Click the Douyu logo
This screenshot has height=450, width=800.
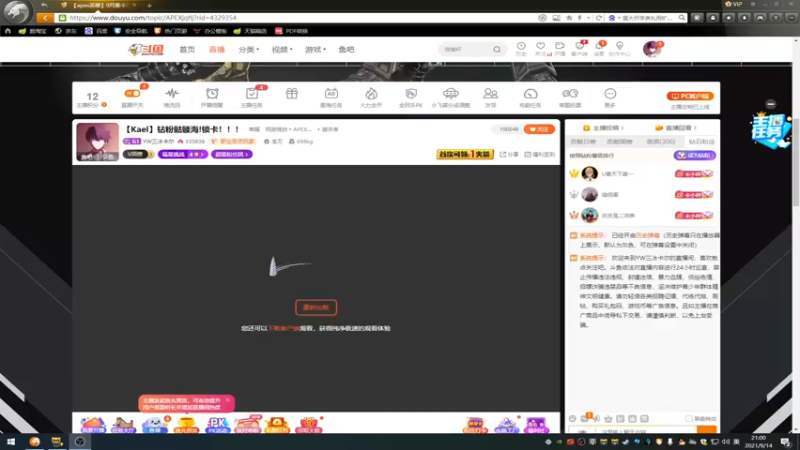pyautogui.click(x=146, y=49)
